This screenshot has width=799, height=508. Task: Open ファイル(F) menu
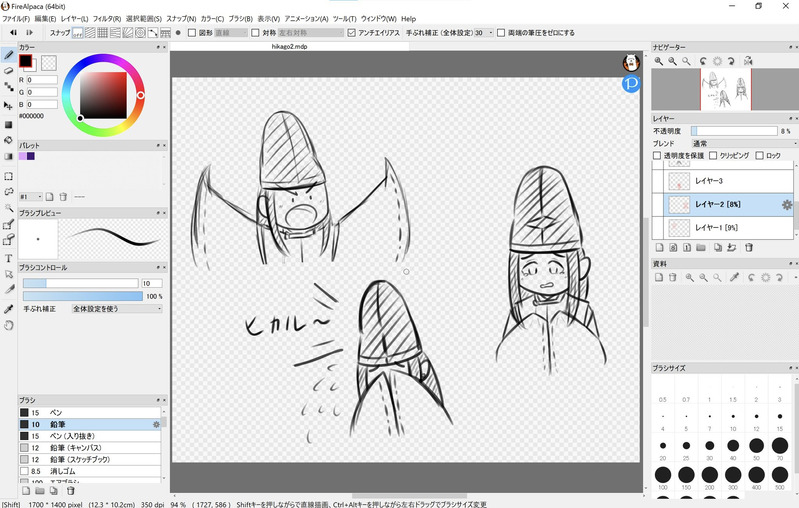pos(16,19)
